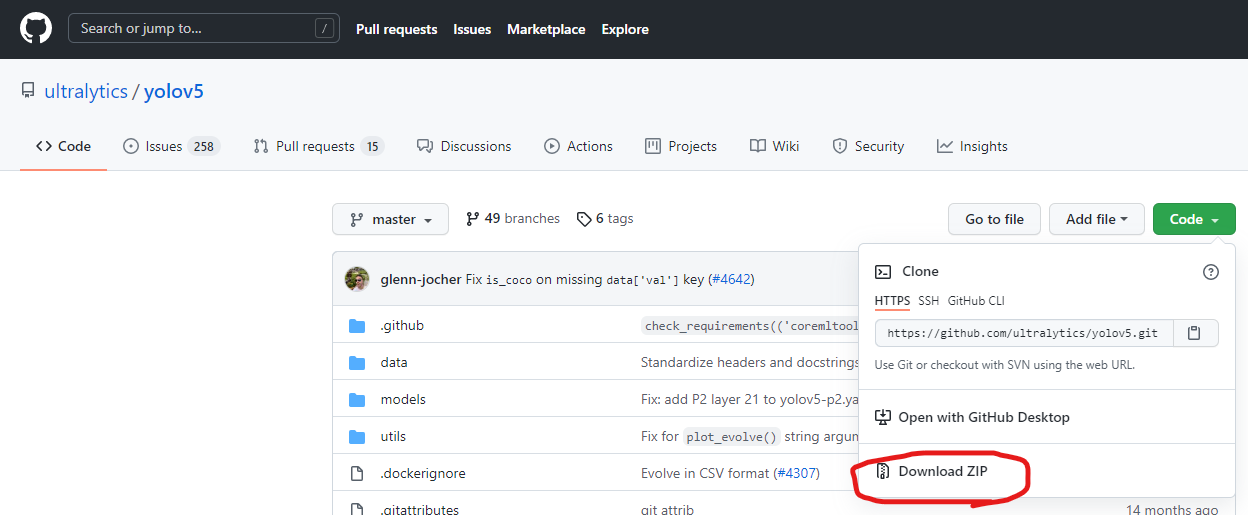
Task: Open the Security tab
Action: 868,146
